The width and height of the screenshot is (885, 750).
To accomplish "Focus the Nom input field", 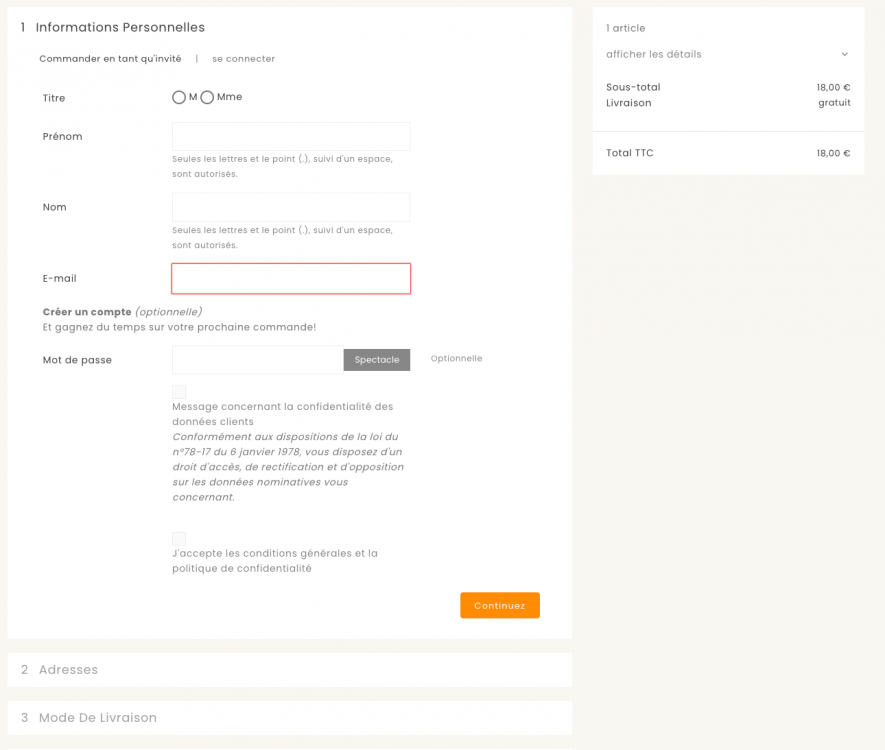I will [x=291, y=207].
